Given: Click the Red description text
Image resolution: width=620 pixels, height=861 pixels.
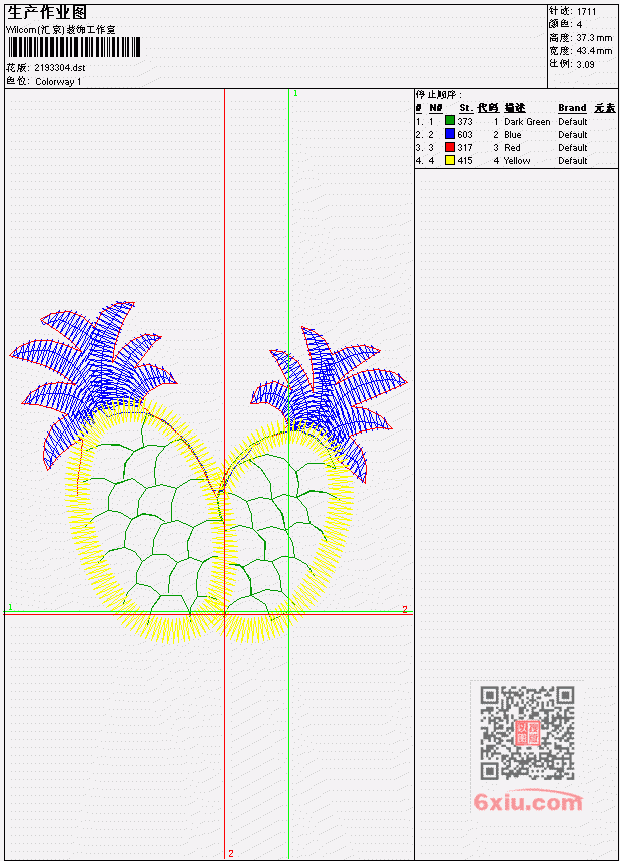Looking at the screenshot, I should tap(512, 148).
